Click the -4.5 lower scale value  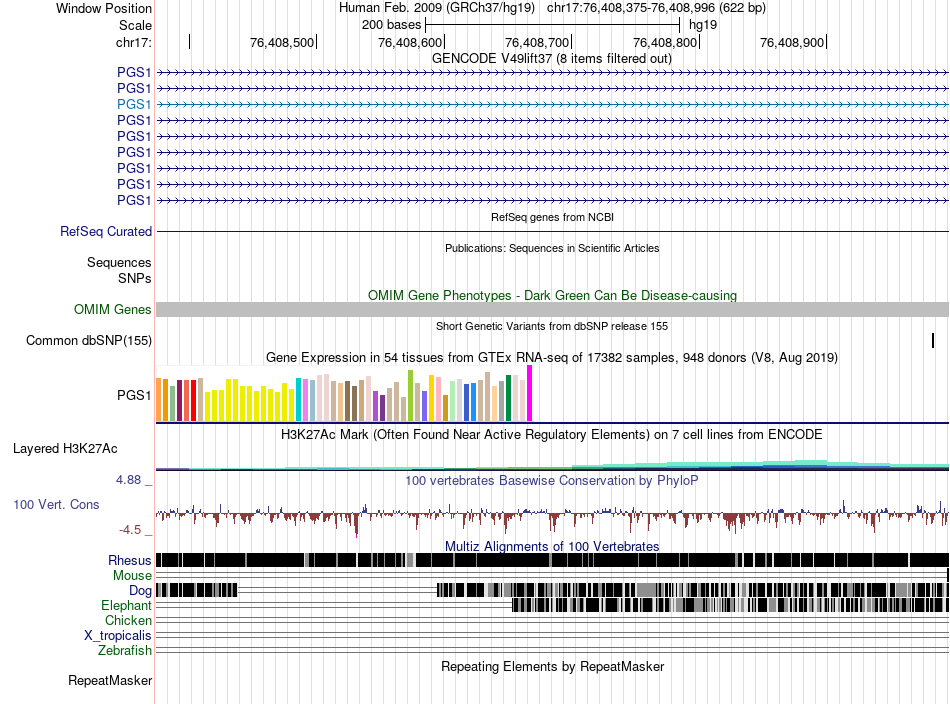(130, 530)
